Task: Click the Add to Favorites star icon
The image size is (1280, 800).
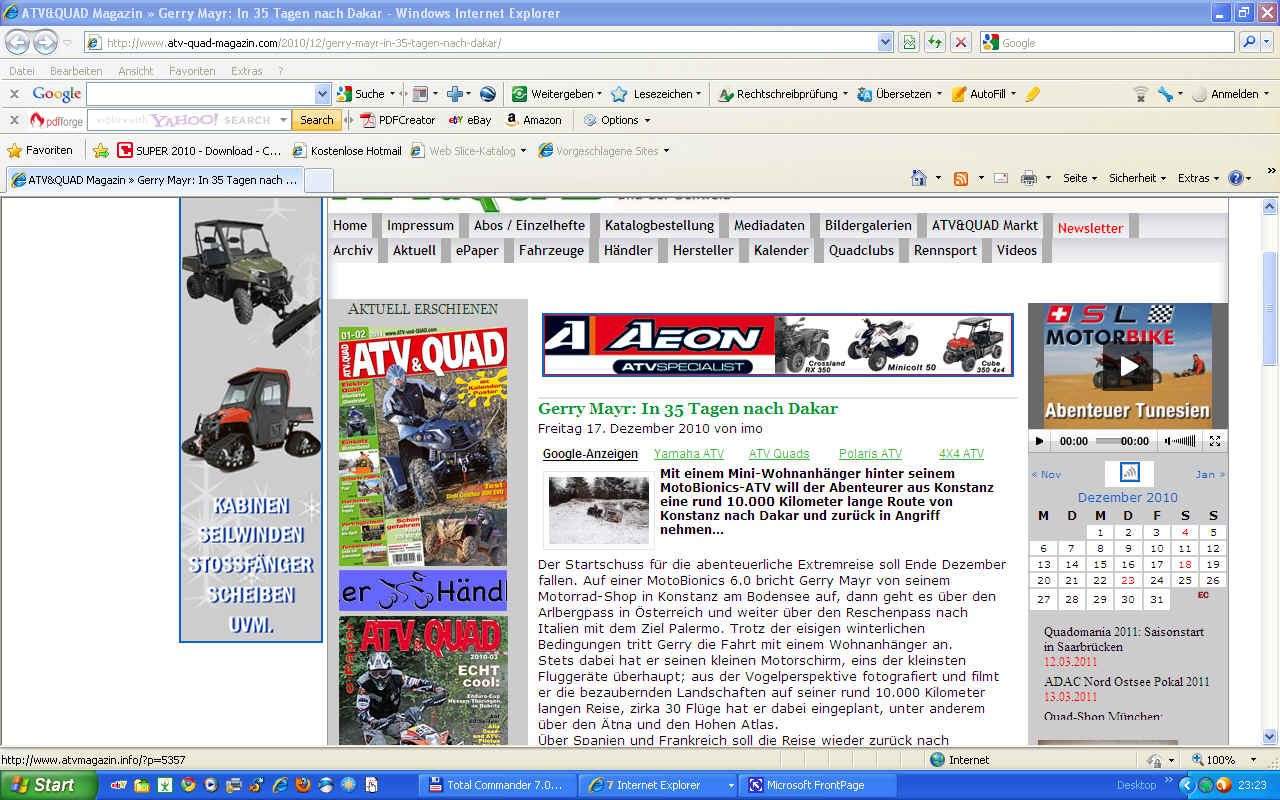Action: 101,151
